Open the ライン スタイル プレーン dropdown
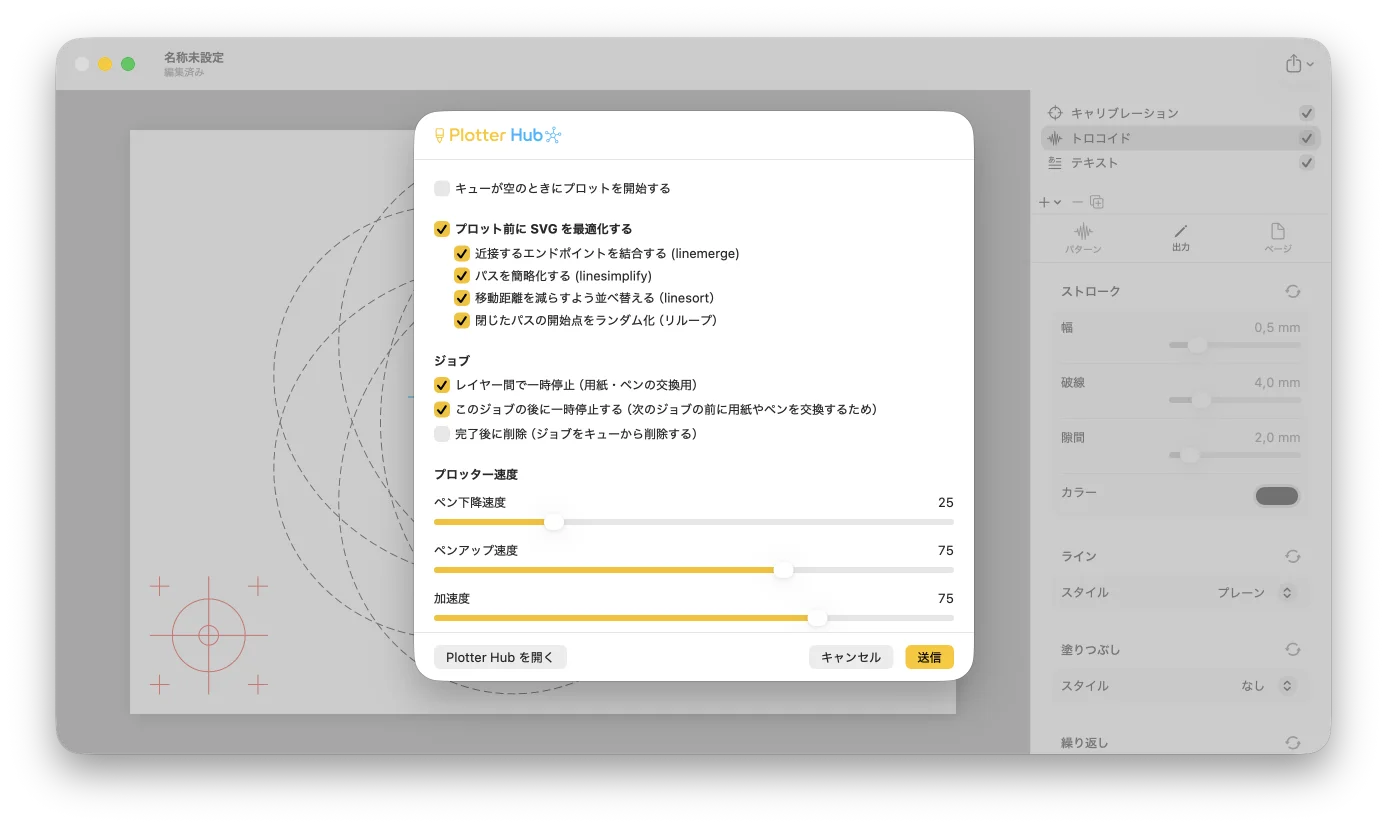This screenshot has width=1387, height=828. click(1256, 593)
